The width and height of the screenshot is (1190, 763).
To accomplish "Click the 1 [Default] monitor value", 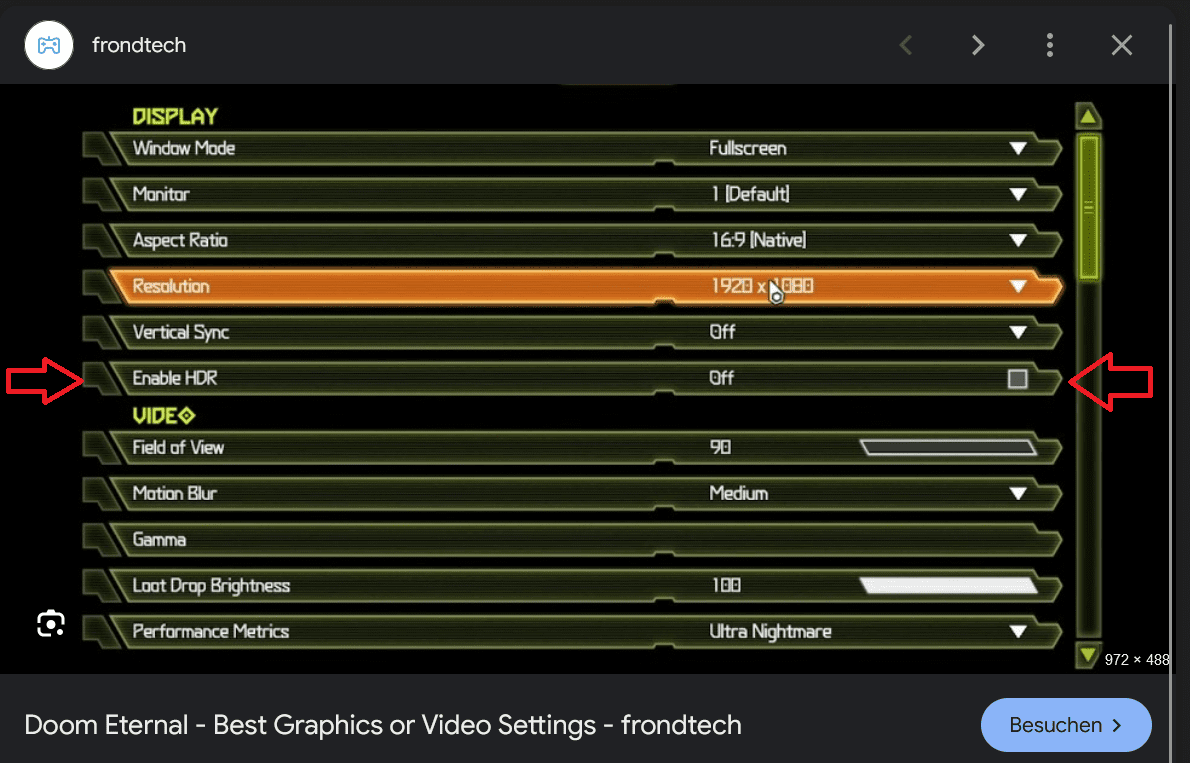I will [750, 194].
